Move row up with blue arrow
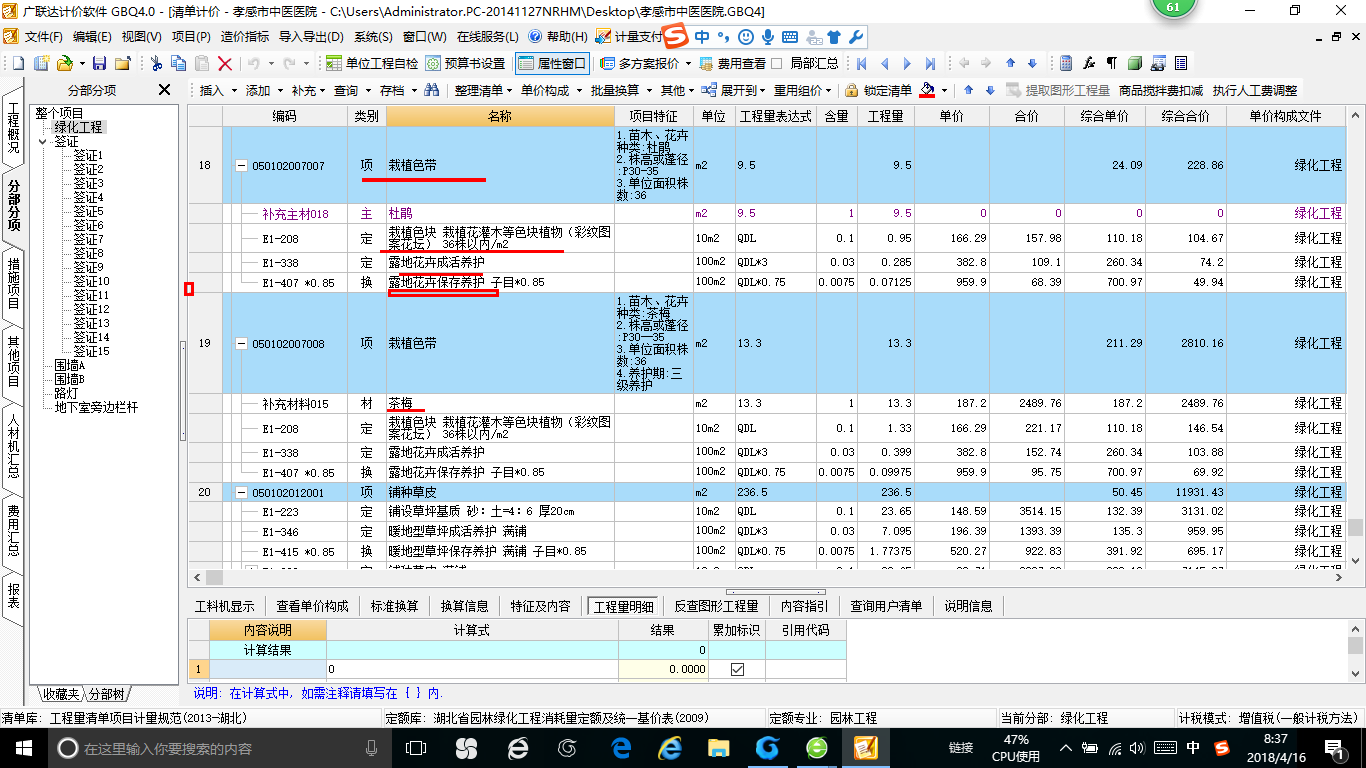Image resolution: width=1366 pixels, height=768 pixels. point(968,90)
